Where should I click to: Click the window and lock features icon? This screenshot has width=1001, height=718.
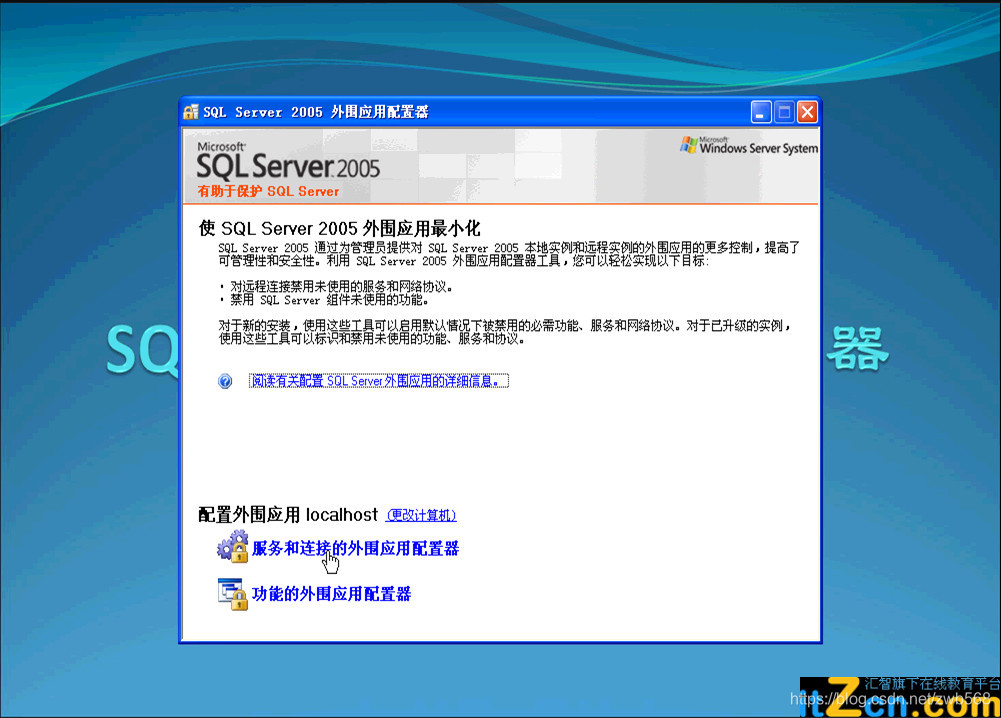point(232,594)
